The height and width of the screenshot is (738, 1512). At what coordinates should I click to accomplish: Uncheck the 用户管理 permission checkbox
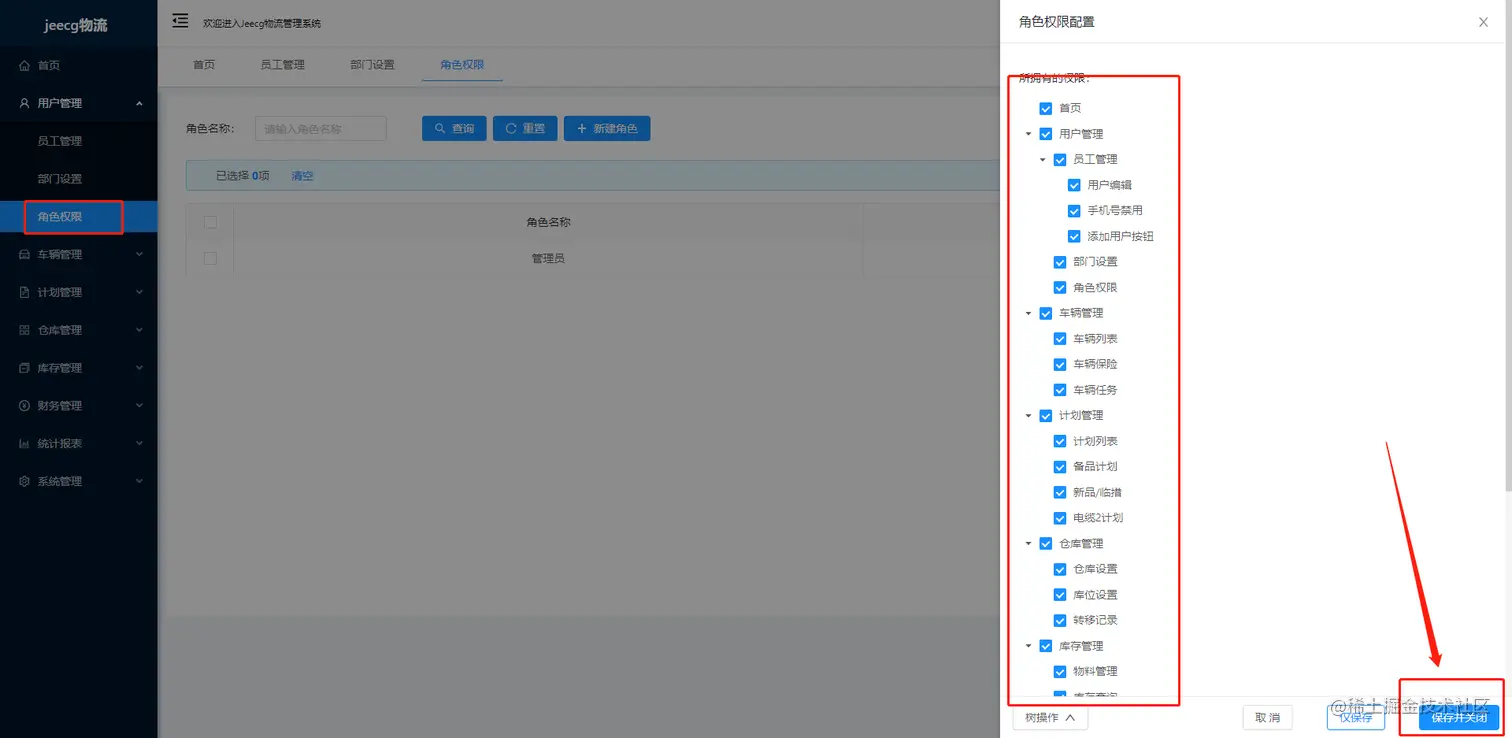[x=1046, y=134]
